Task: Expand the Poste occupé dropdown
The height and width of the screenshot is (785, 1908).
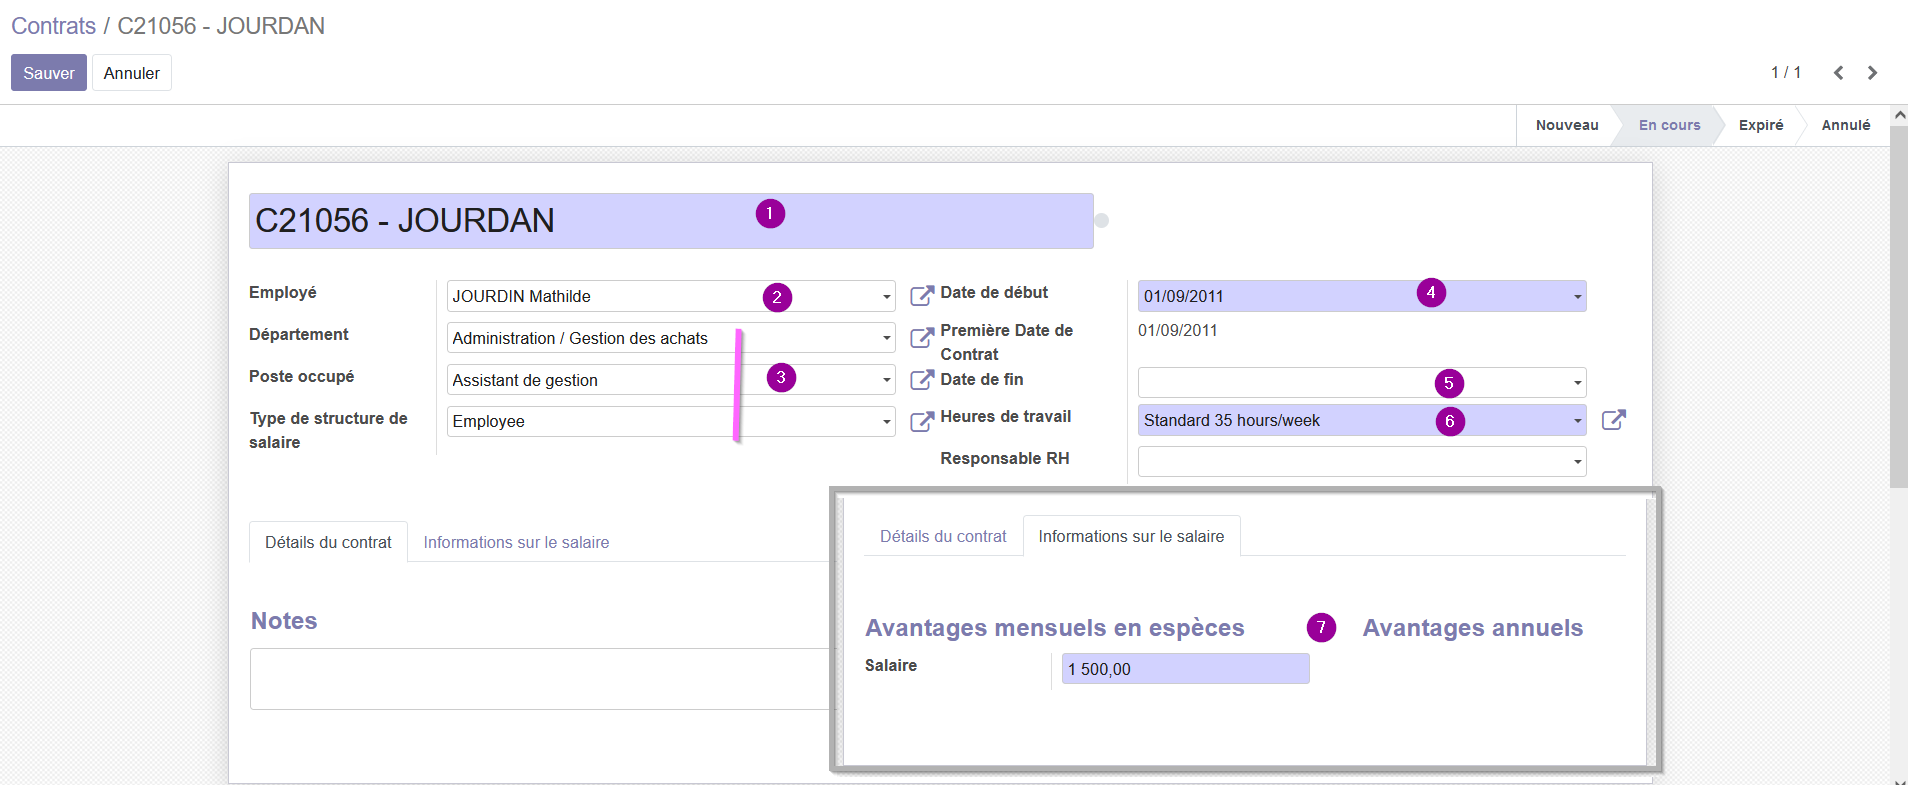Action: (886, 380)
